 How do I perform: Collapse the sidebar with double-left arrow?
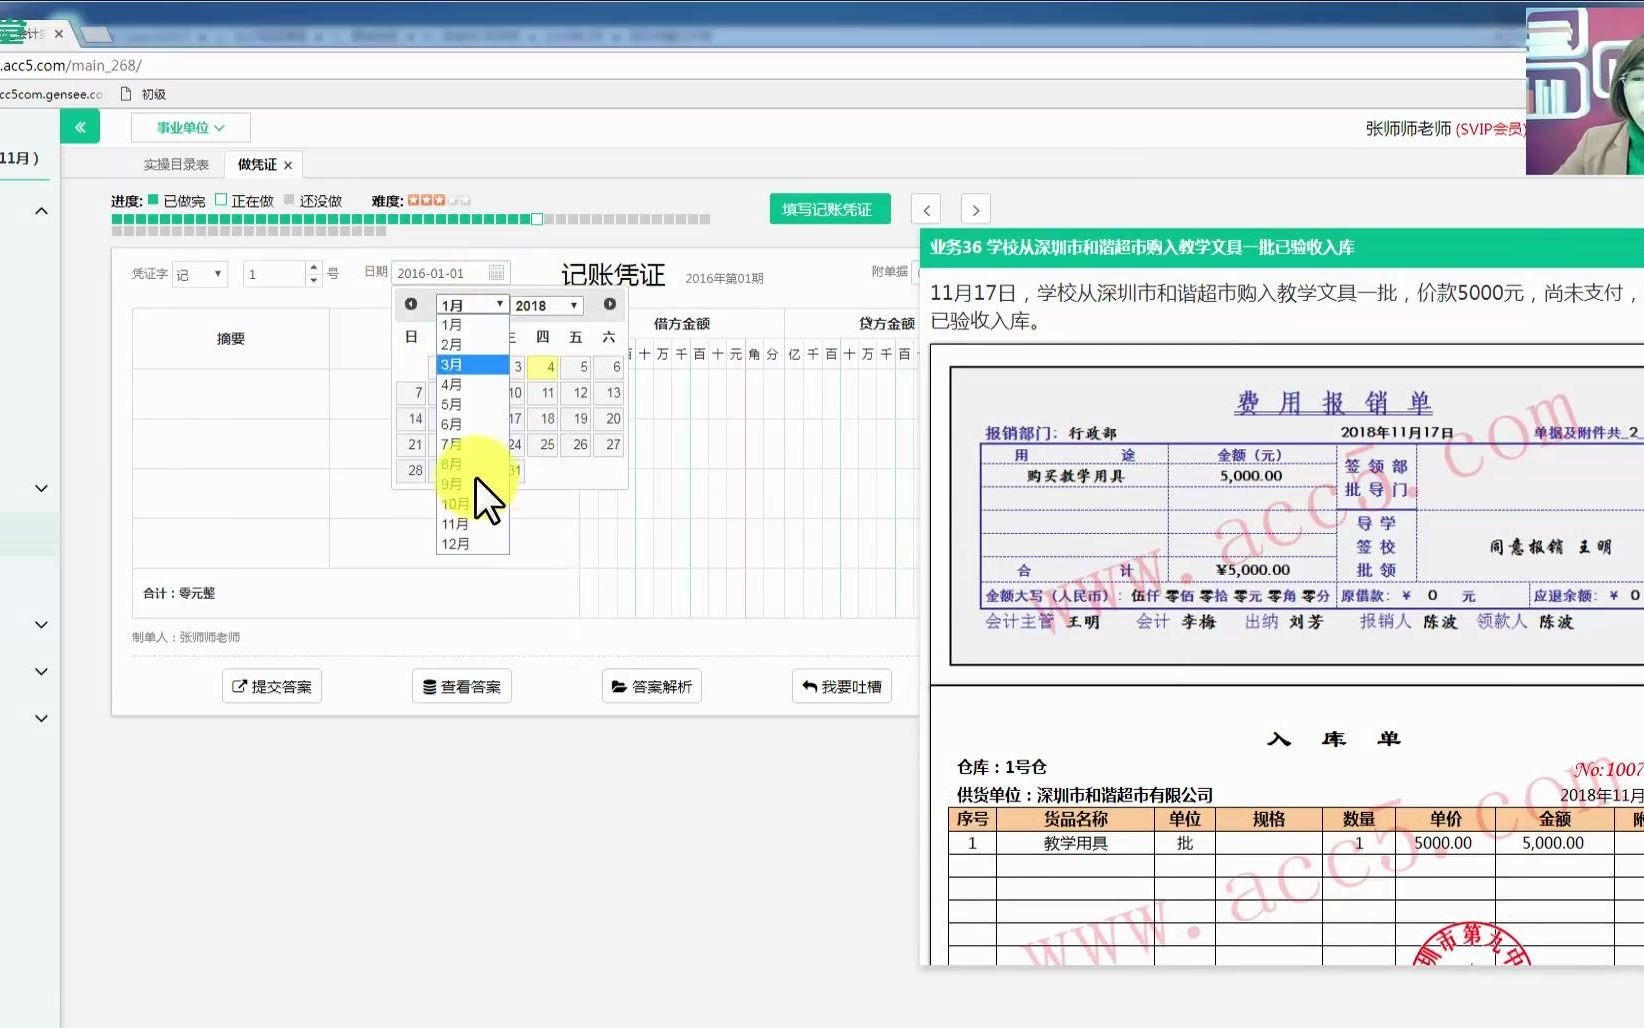[x=80, y=126]
